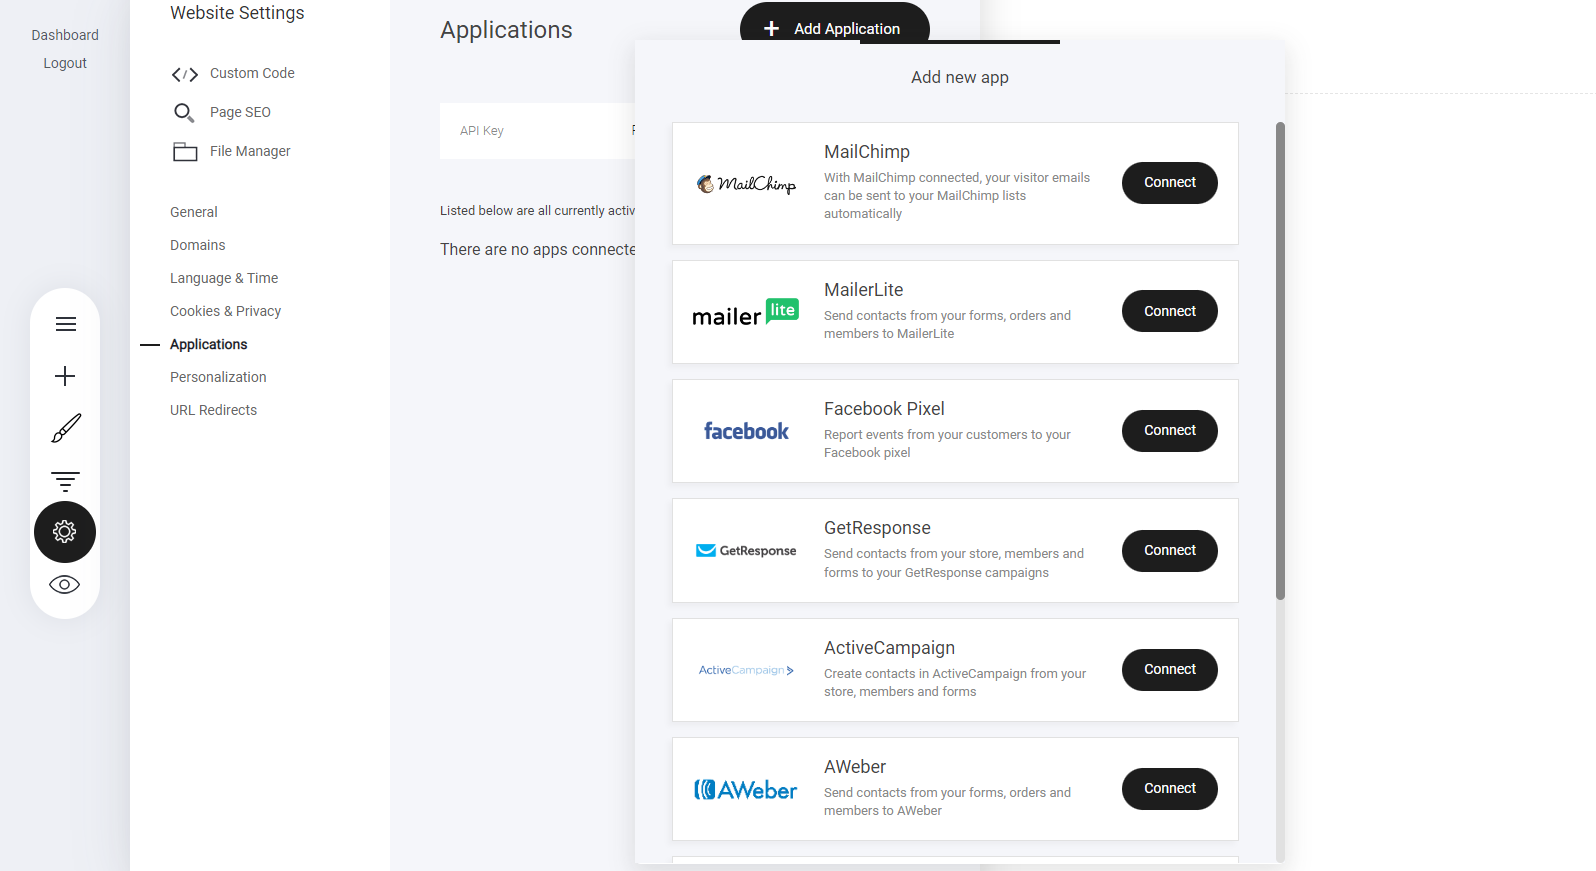Open the General settings section

[194, 212]
